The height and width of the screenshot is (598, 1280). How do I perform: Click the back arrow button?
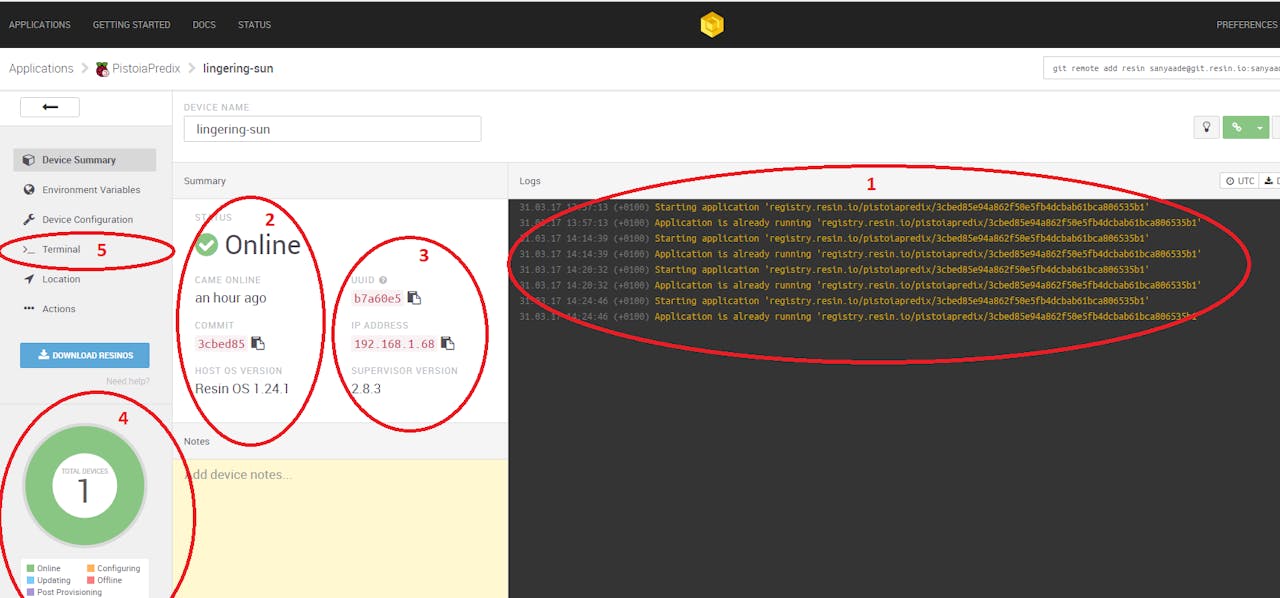(x=50, y=107)
